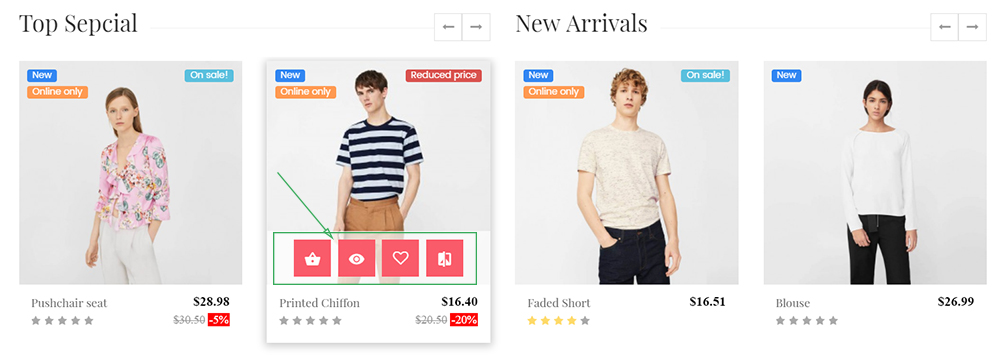
Task: Open the Faded Short product title
Action: point(559,303)
